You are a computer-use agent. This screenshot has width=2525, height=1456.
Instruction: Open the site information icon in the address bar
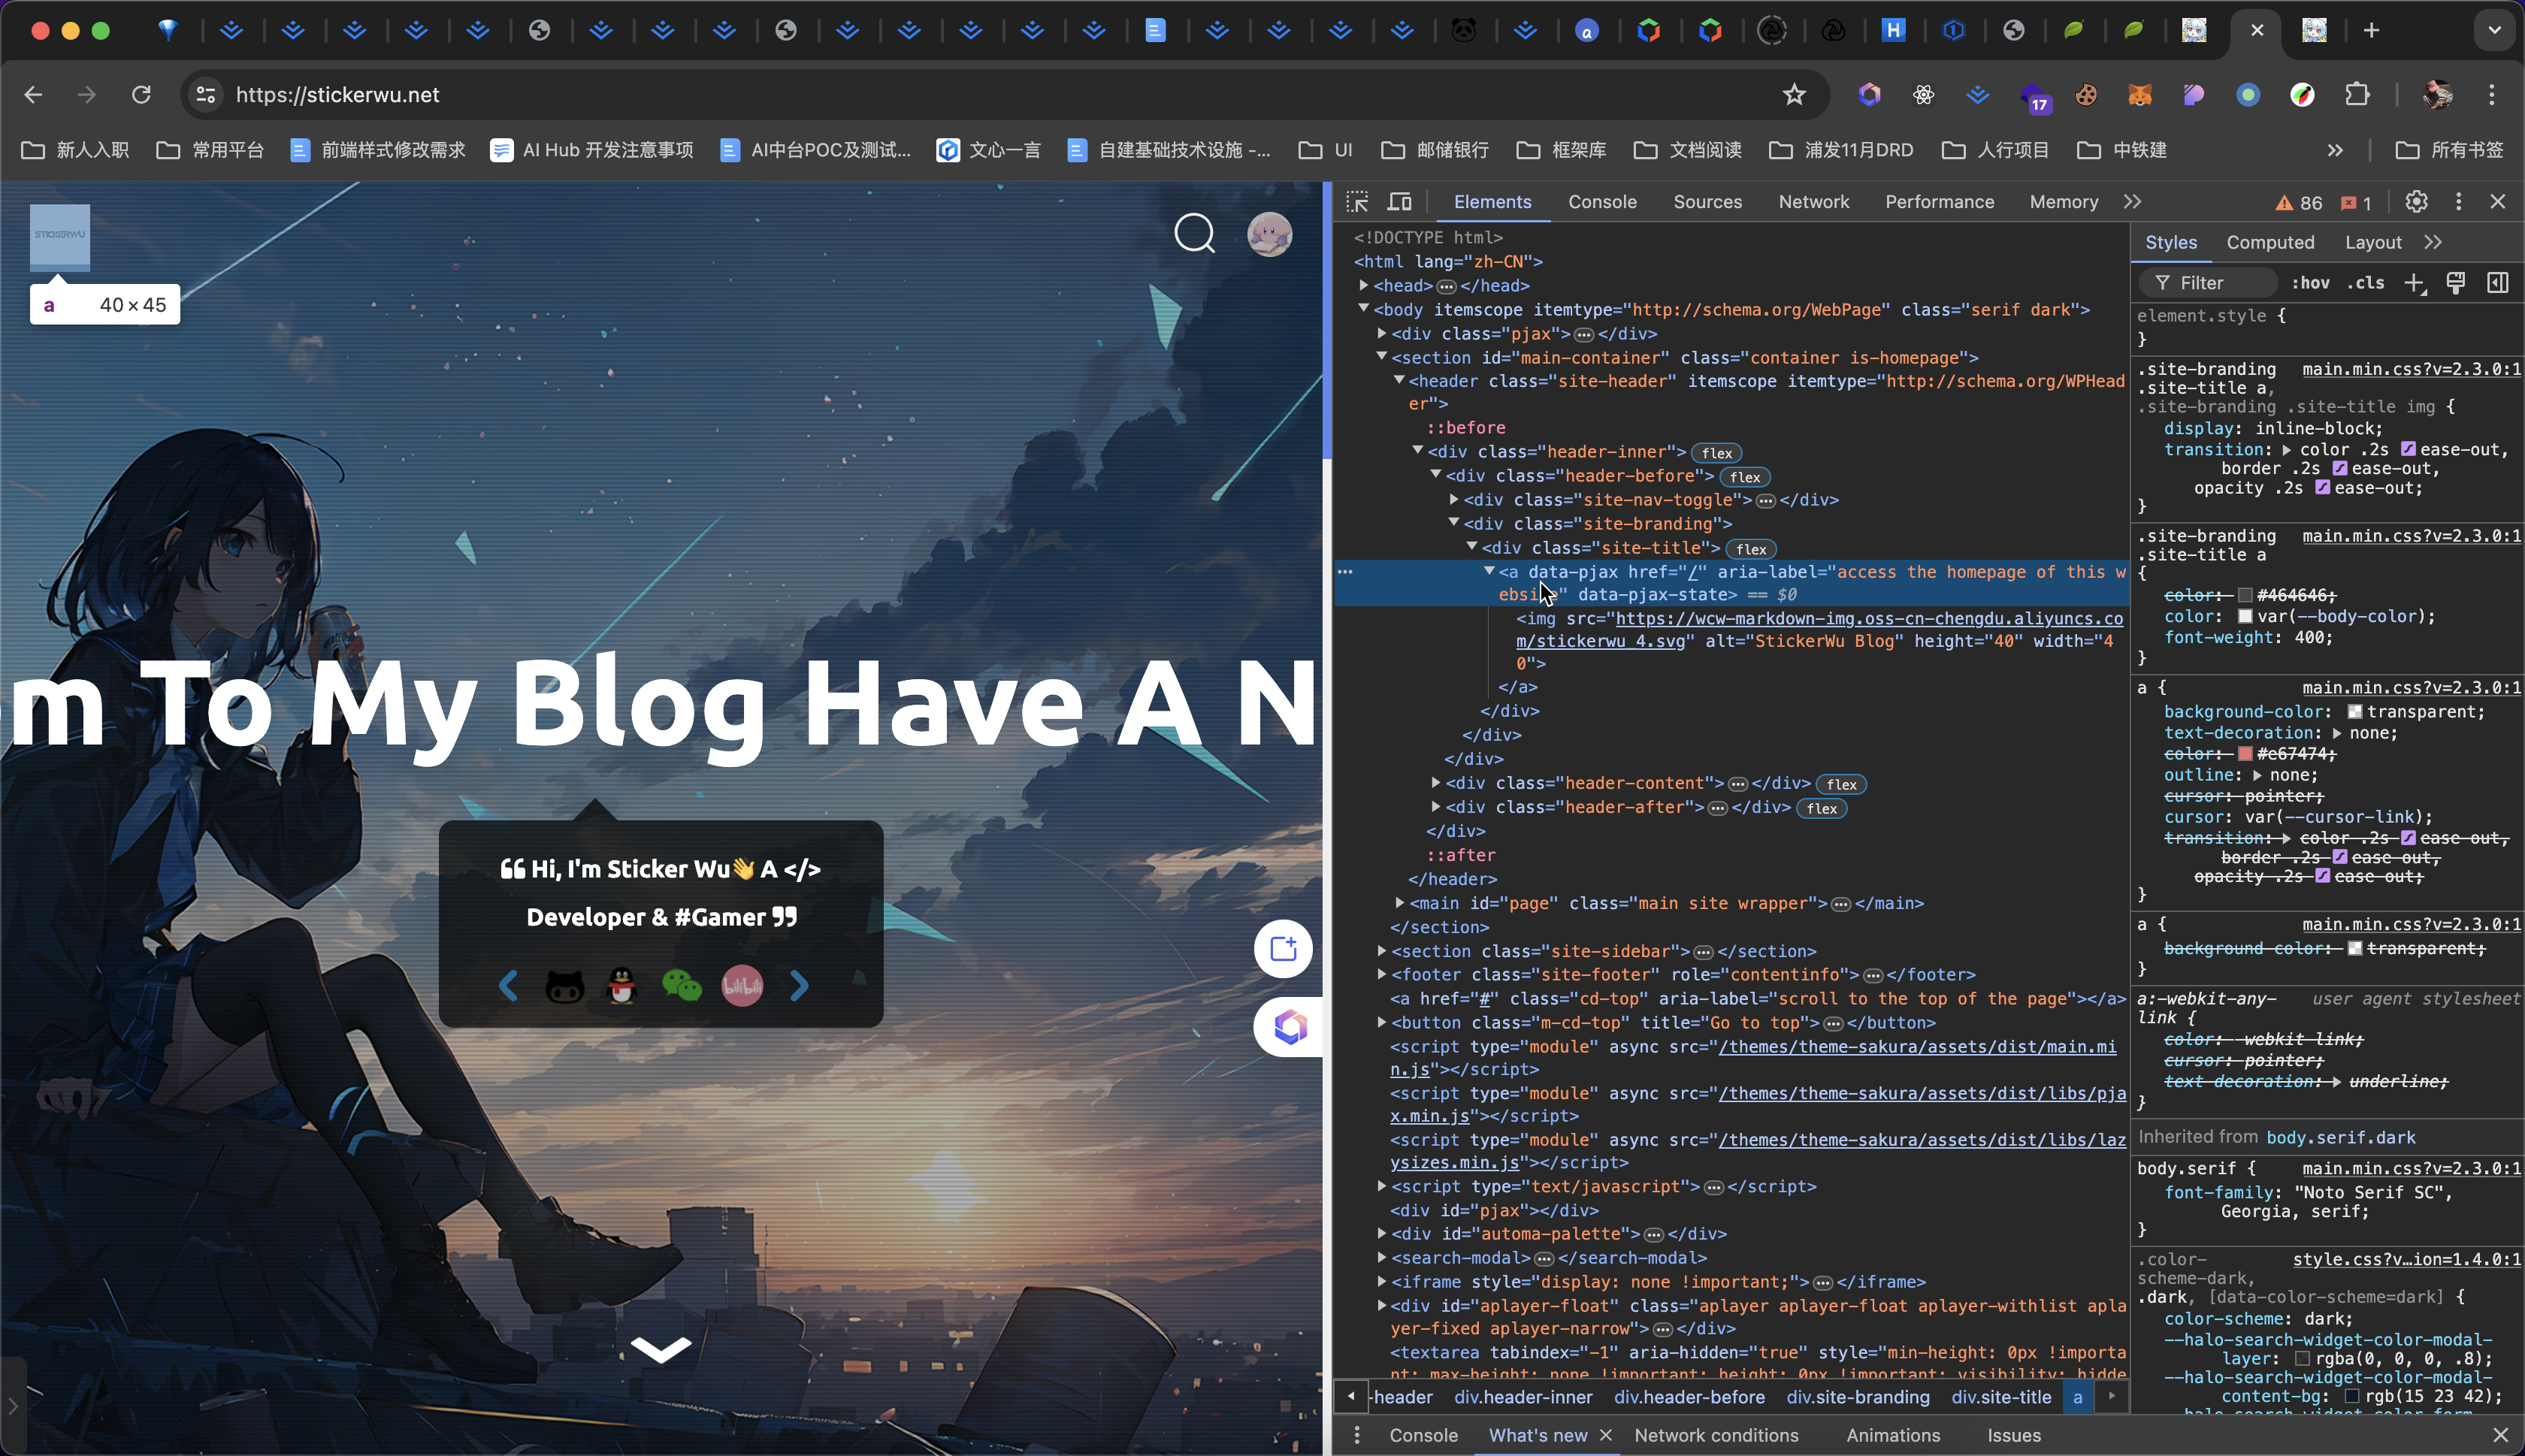pyautogui.click(x=206, y=95)
